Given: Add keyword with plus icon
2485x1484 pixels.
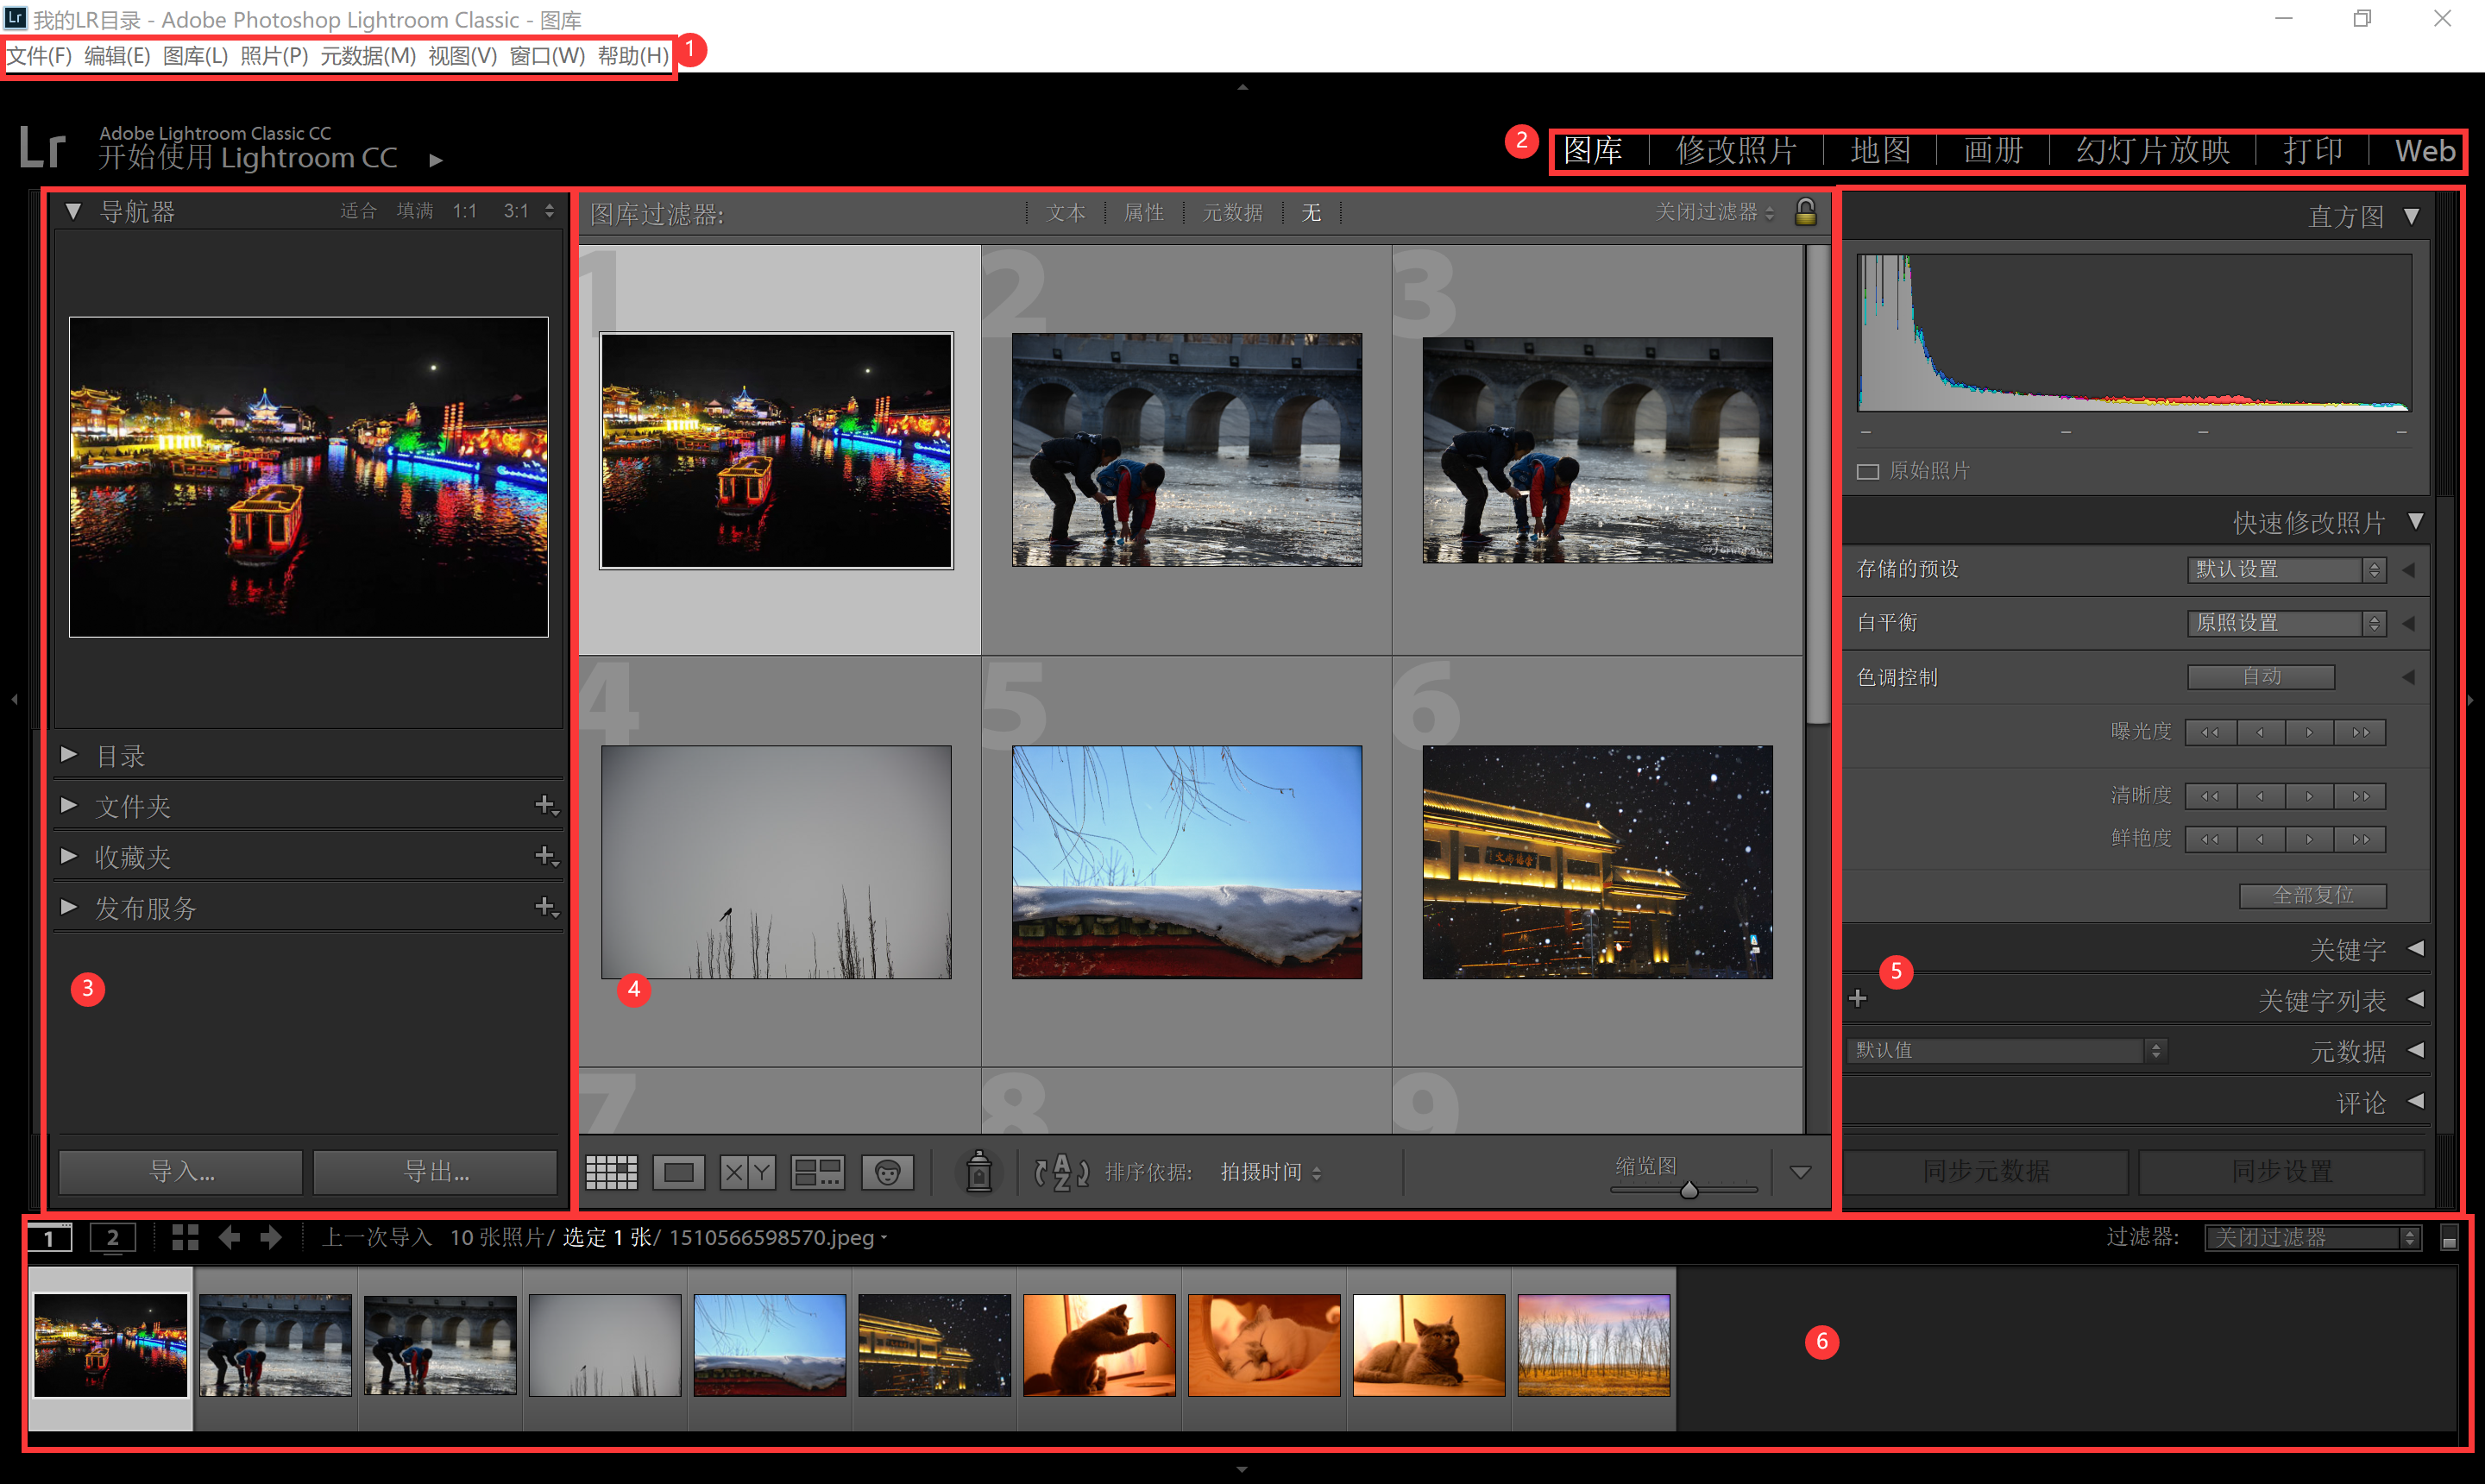Looking at the screenshot, I should [x=1858, y=998].
